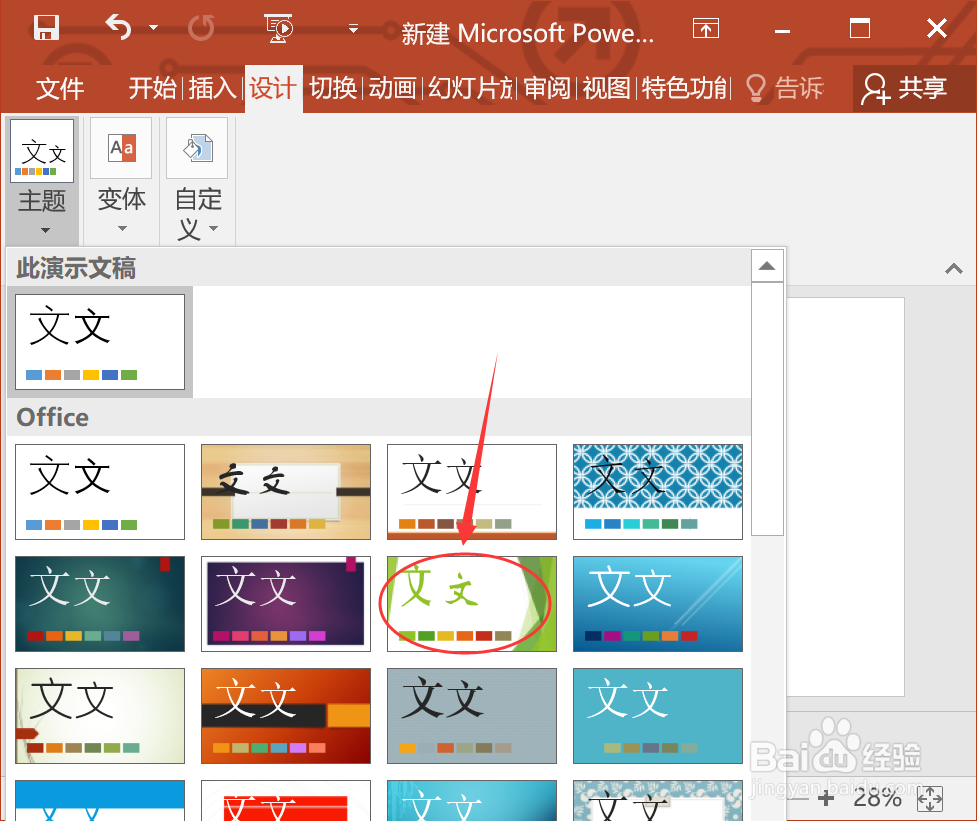This screenshot has height=821, width=977.
Task: Select the theme with red banner
Action: coord(286,800)
